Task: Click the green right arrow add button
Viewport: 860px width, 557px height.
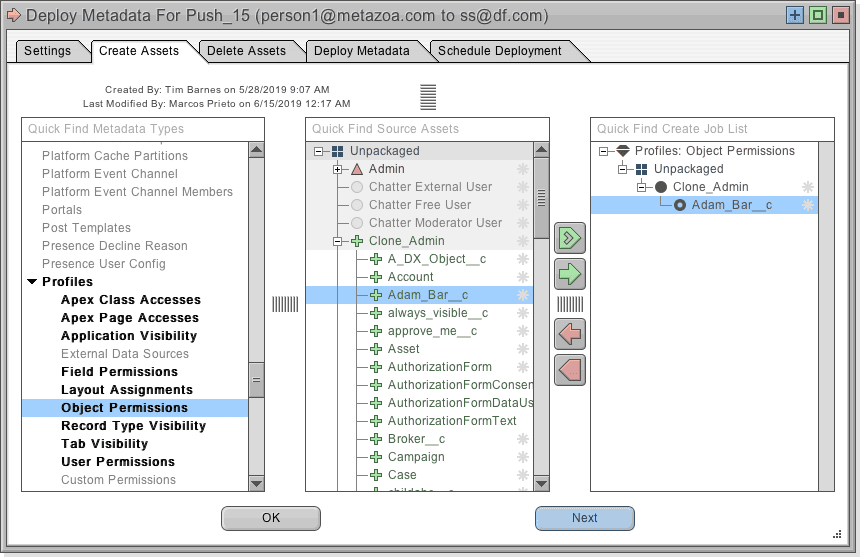Action: pos(570,274)
